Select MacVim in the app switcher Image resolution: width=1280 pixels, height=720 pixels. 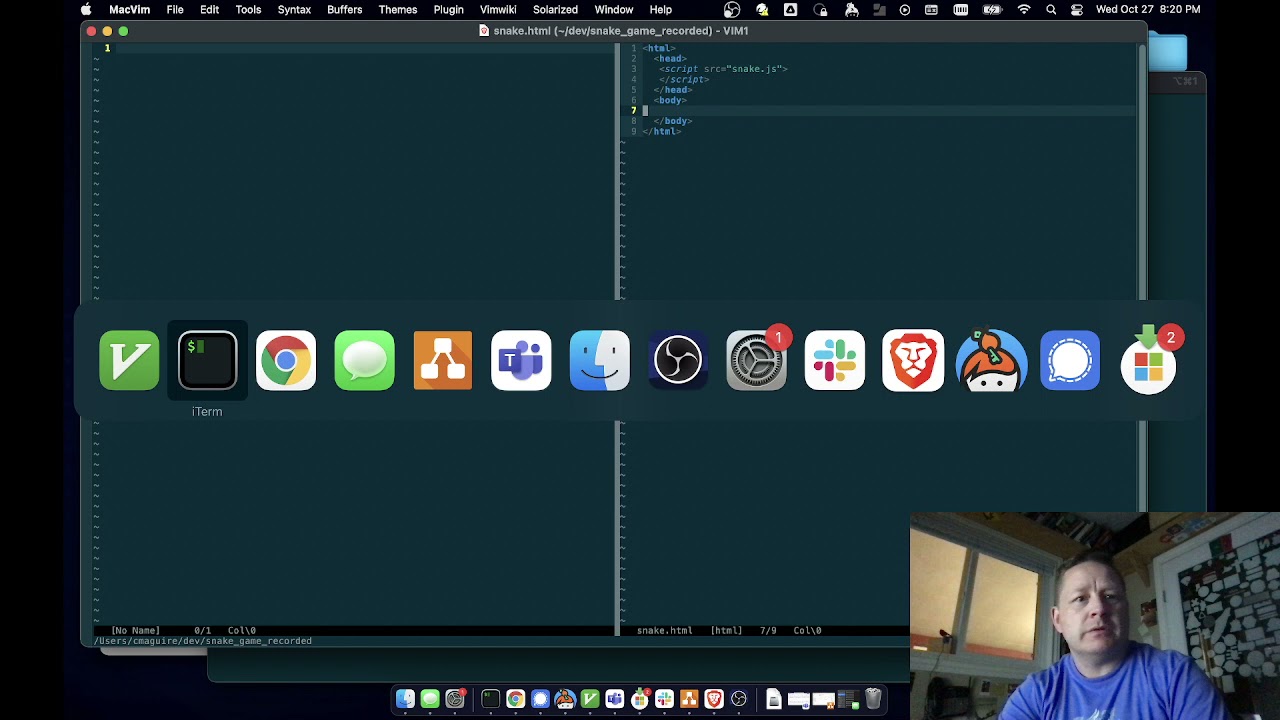[129, 360]
